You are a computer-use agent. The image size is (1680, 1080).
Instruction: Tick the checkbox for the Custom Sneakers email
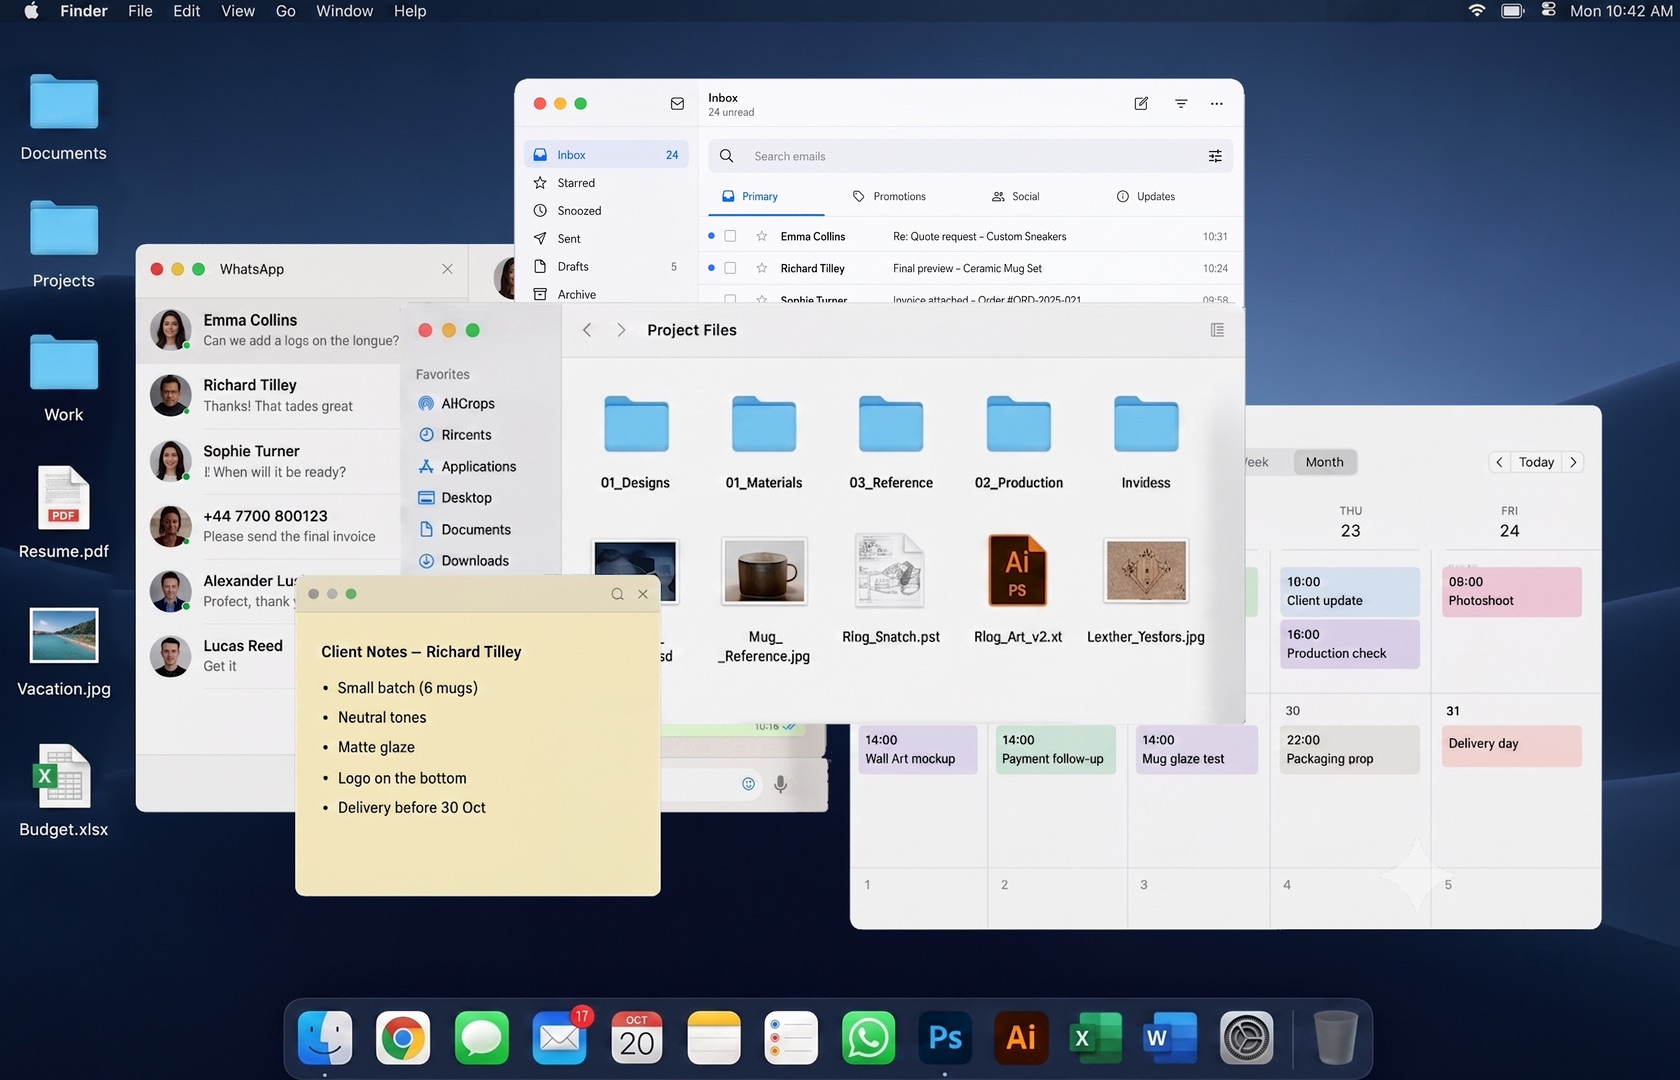730,237
